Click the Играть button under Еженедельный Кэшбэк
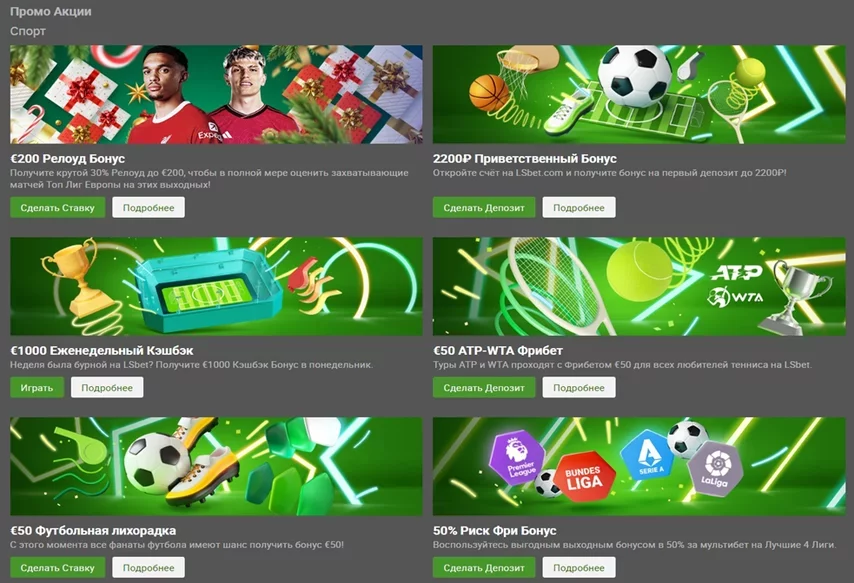This screenshot has width=854, height=583. point(37,387)
